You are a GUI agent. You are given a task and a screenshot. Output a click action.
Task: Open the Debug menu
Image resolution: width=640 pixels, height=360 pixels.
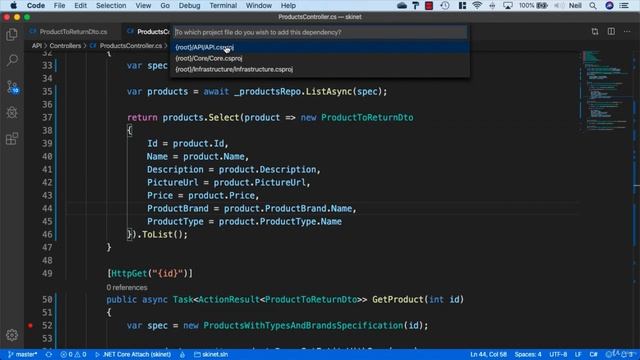click(x=189, y=5)
